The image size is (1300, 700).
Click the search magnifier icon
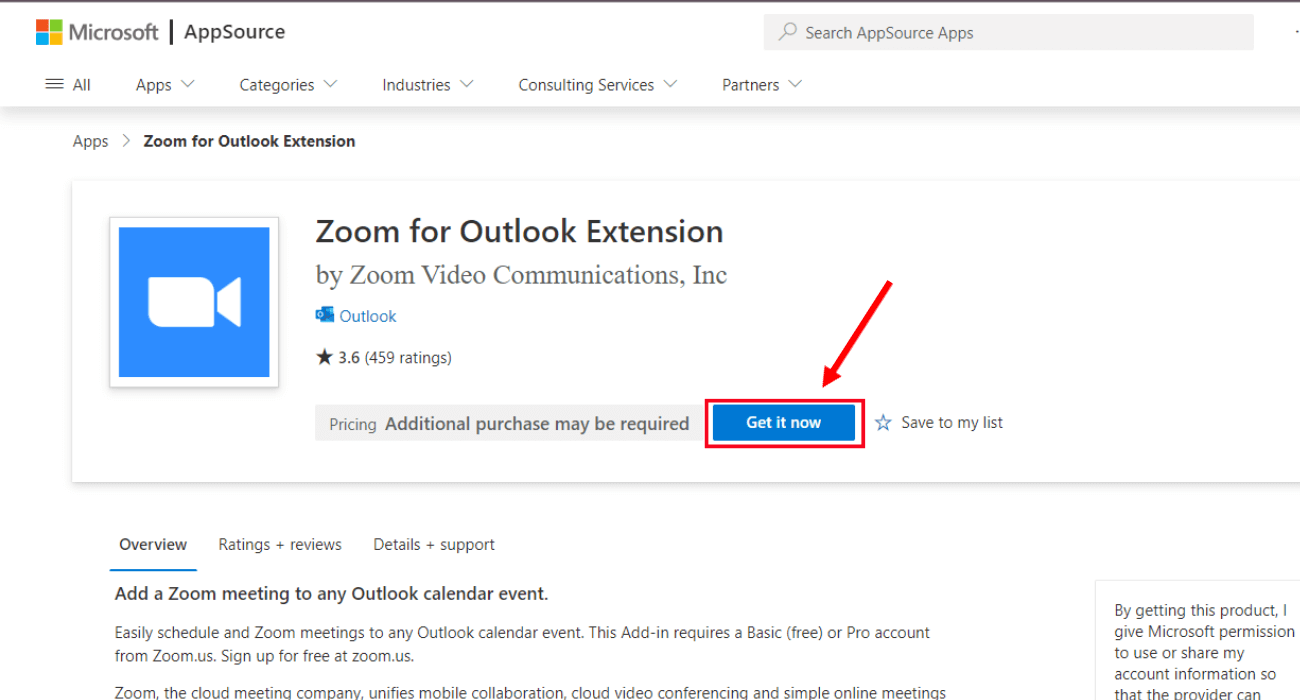(789, 32)
